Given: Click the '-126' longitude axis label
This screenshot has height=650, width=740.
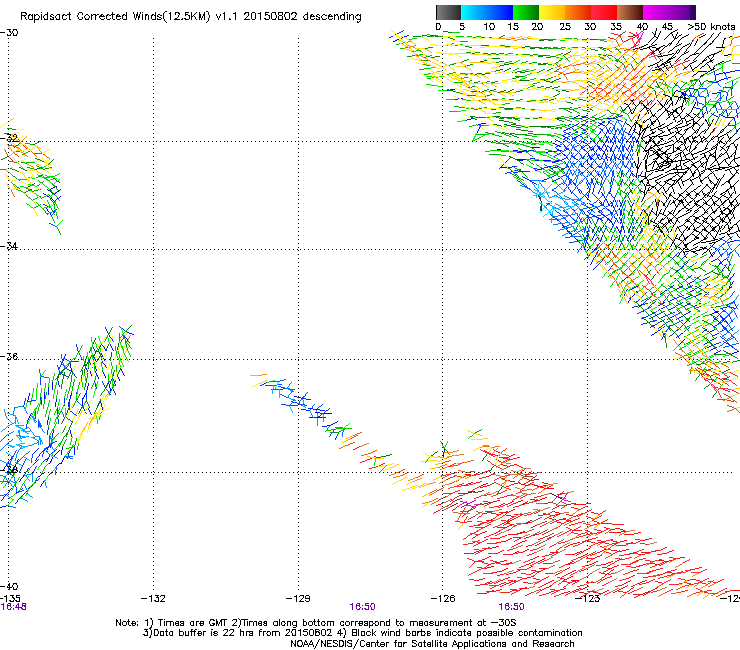Looking at the screenshot, I should (443, 599).
